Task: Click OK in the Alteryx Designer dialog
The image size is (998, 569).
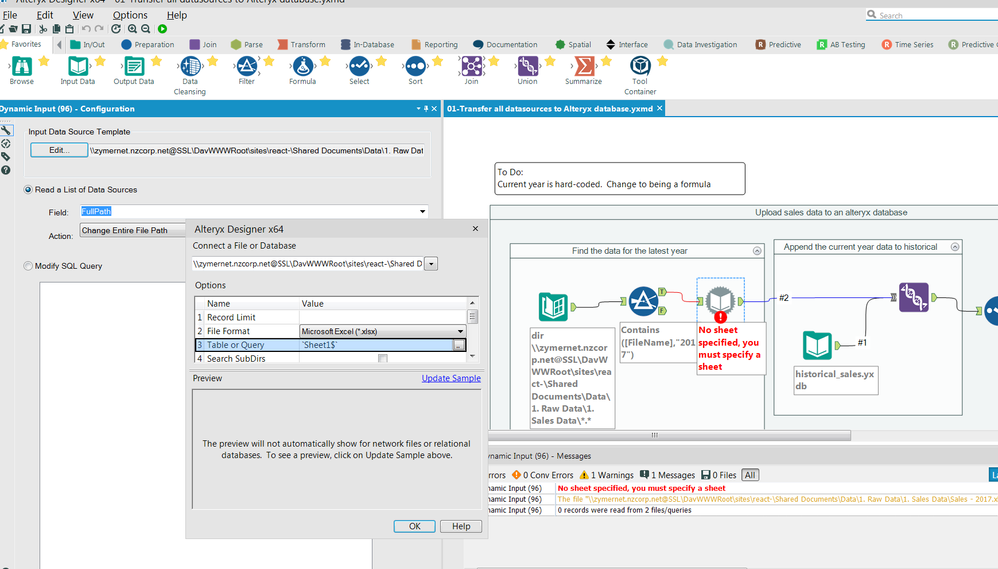Action: pos(414,526)
